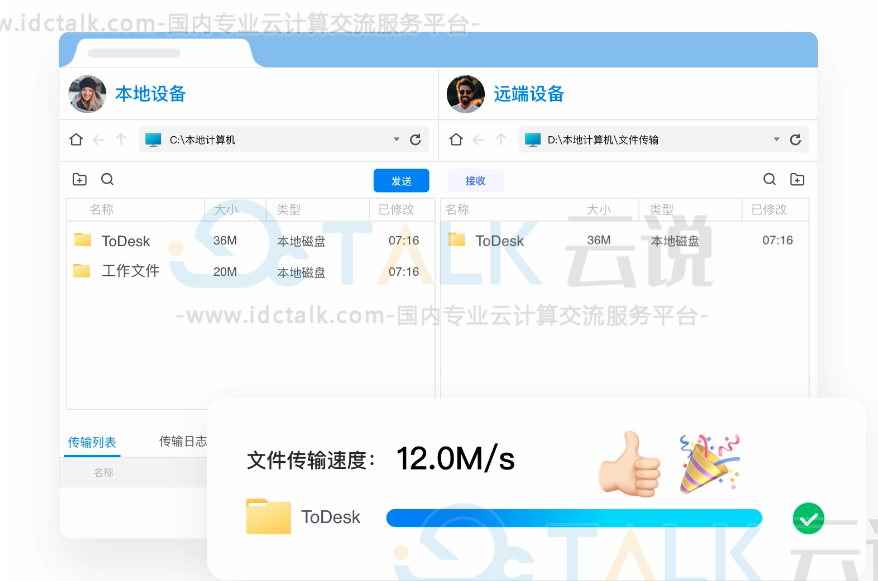Click the local device user avatar

(87, 94)
